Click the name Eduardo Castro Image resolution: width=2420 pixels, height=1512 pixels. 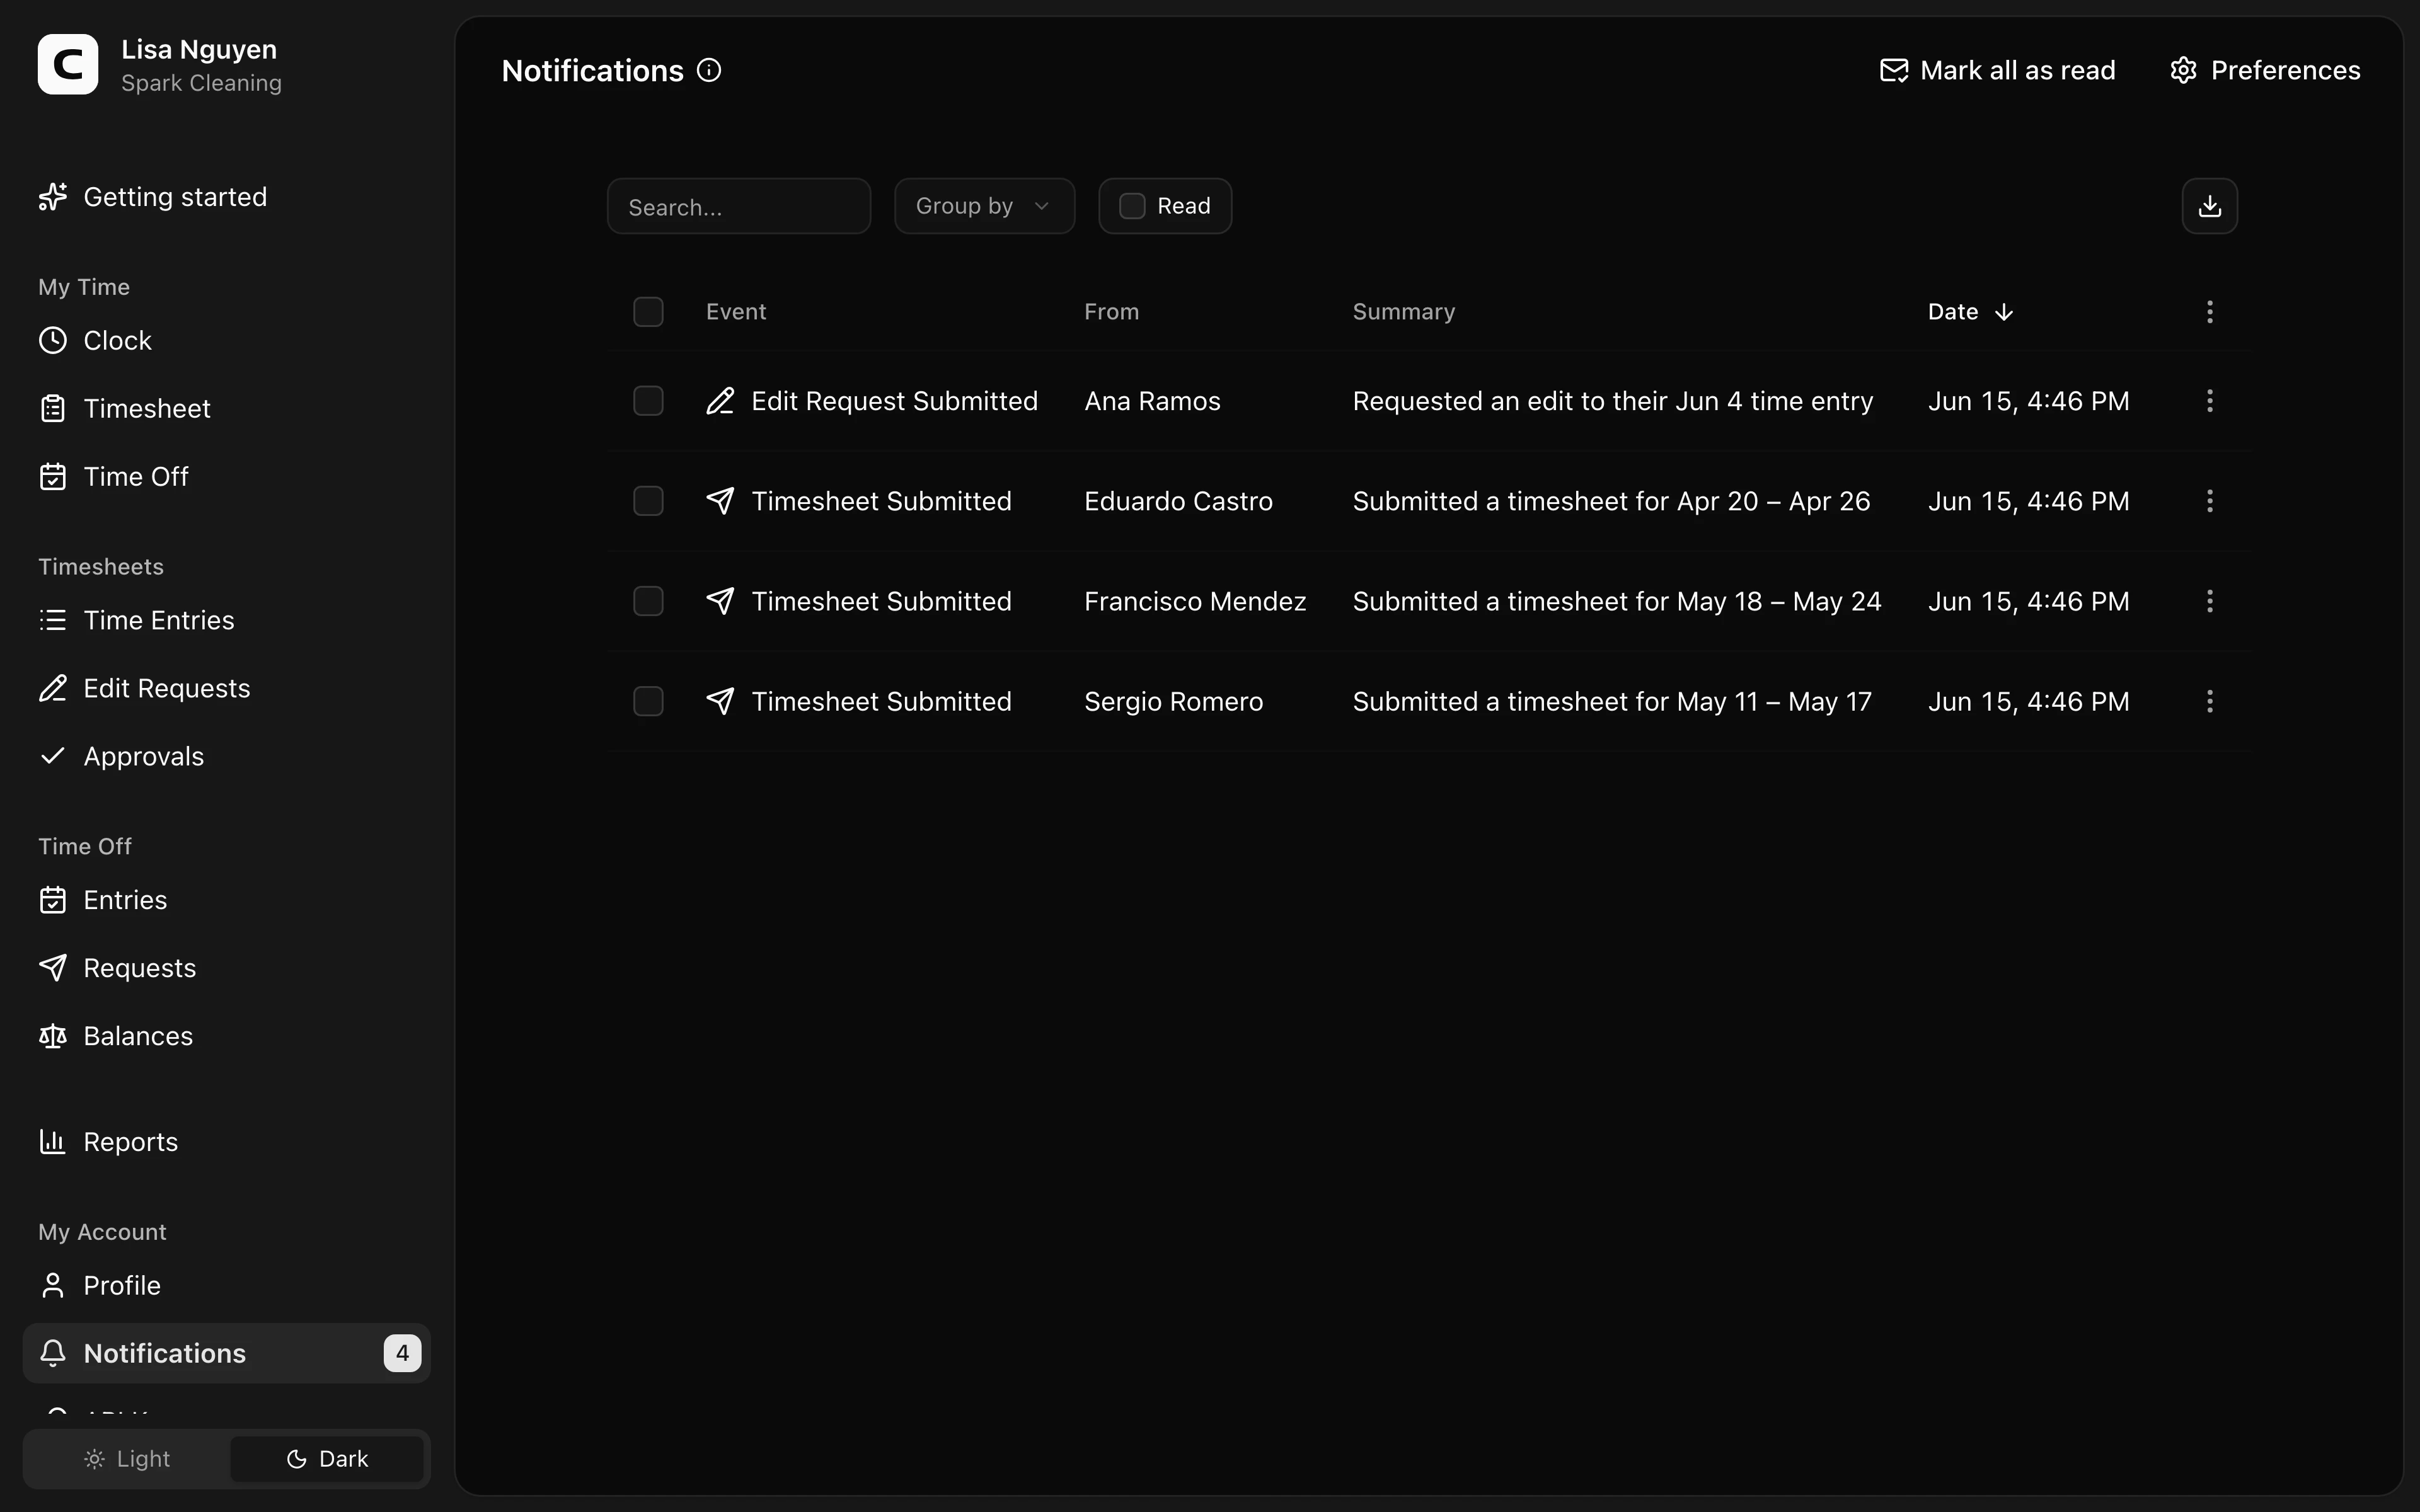[1178, 501]
